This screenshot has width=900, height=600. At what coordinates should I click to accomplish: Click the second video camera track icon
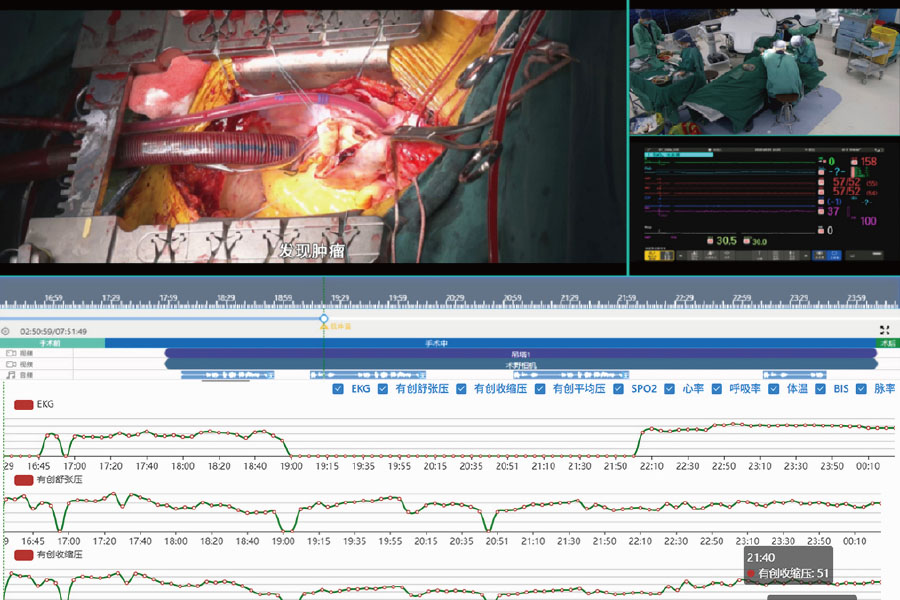point(11,364)
